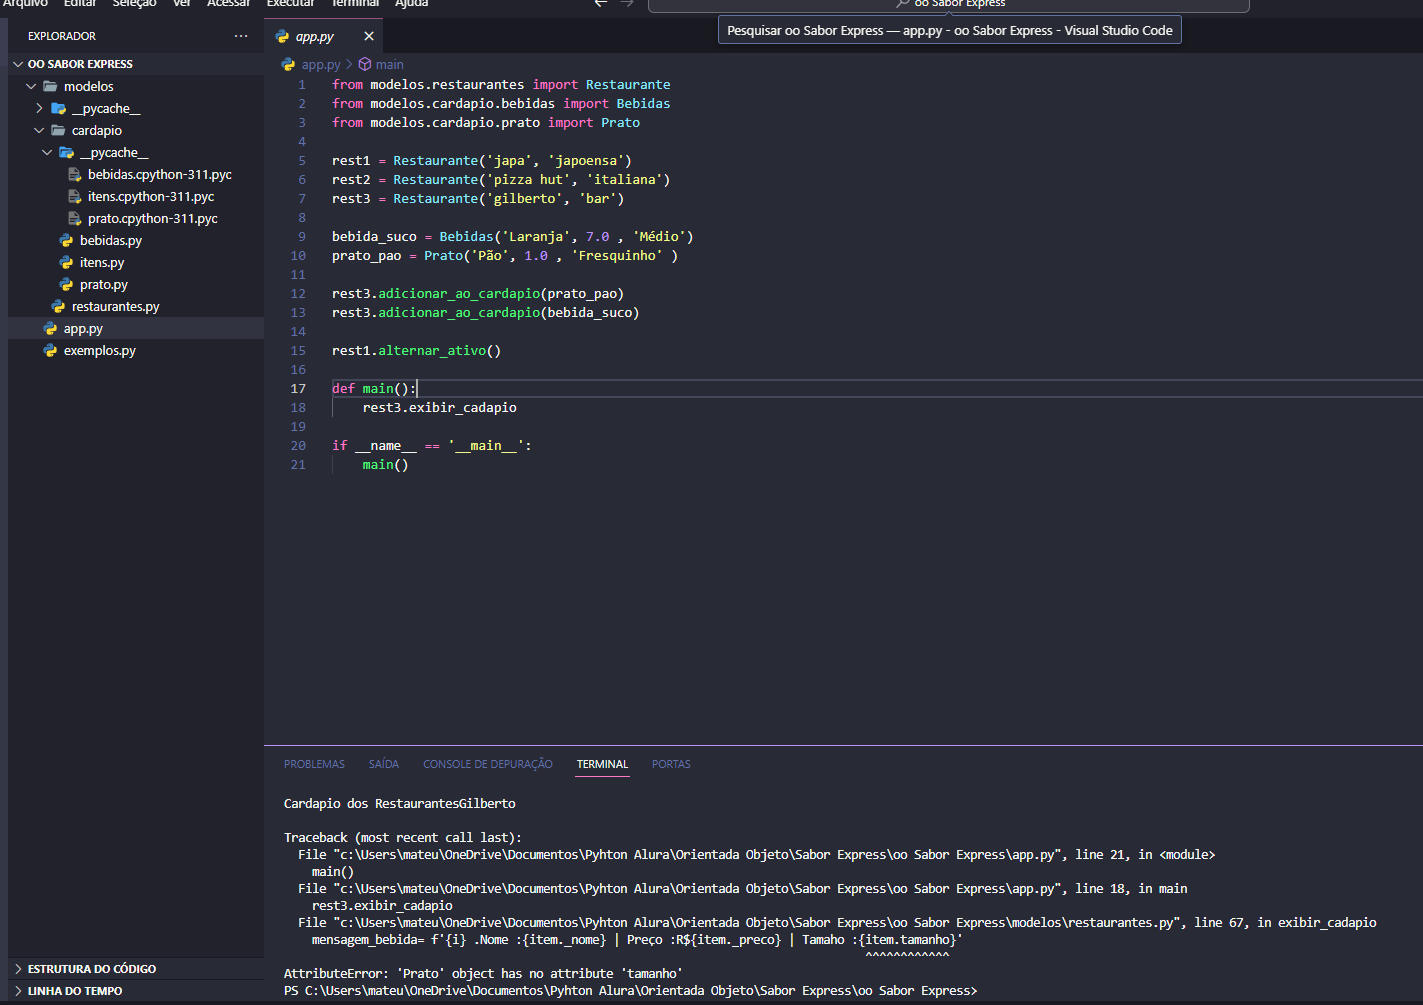Close the app.py editor tab
The width and height of the screenshot is (1423, 1005).
pos(369,36)
